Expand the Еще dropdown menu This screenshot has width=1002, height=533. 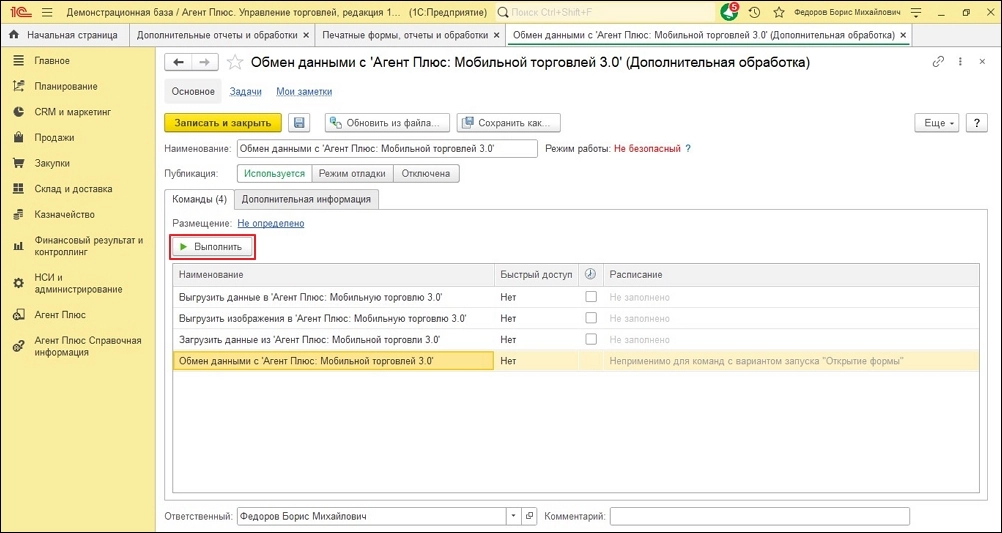click(937, 123)
